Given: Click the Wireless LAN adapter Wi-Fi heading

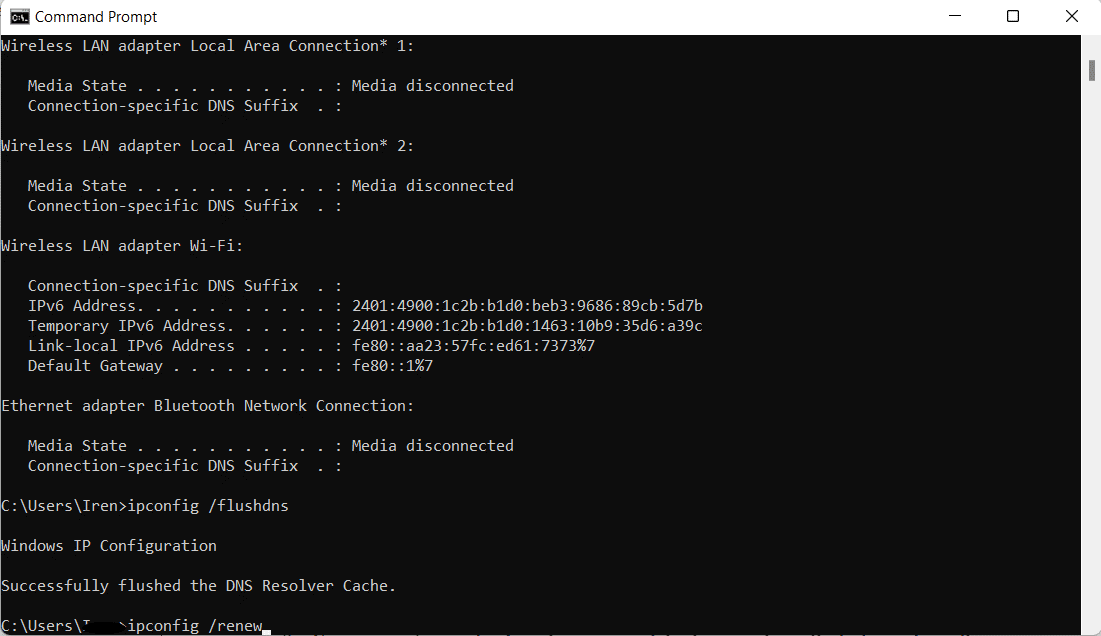Looking at the screenshot, I should point(120,245).
